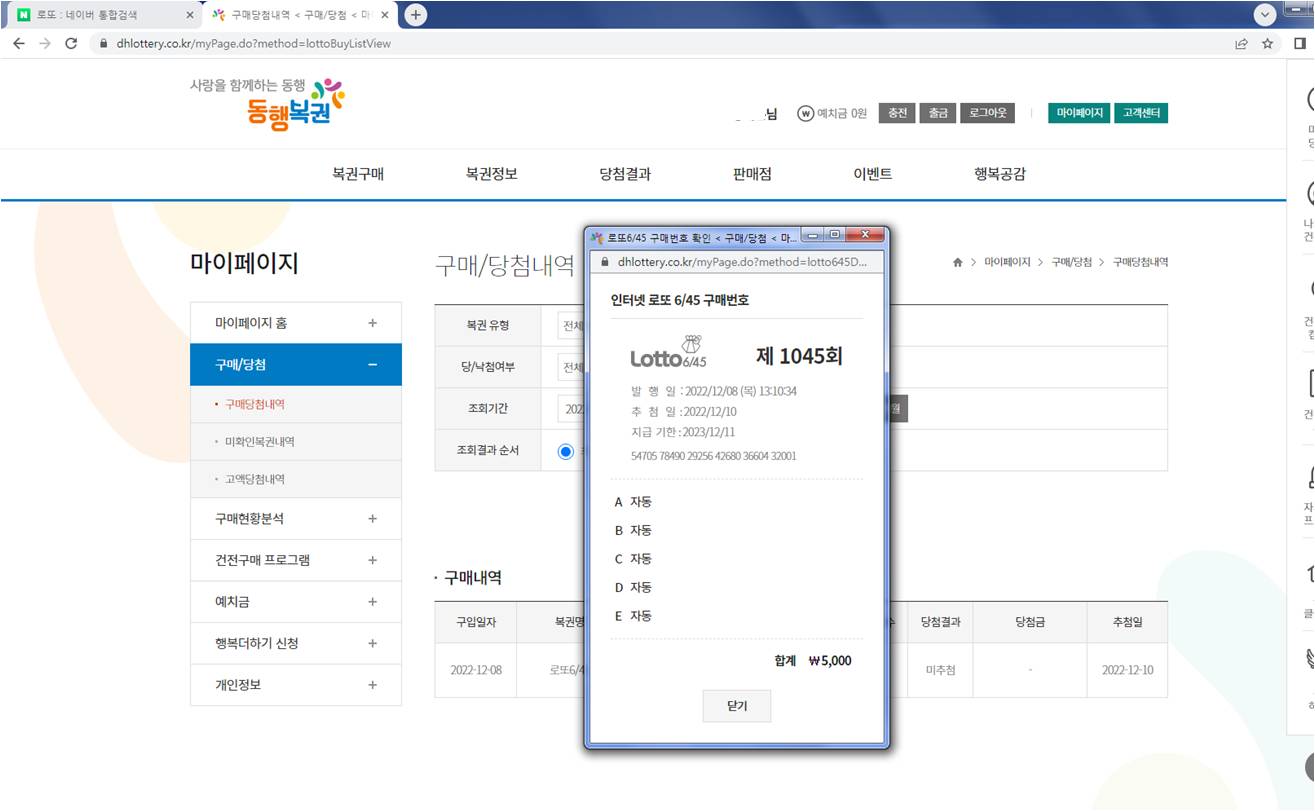Screen dimensions: 1315x811
Task: Click the Lotto 6/45 logo in popup
Action: tap(669, 353)
